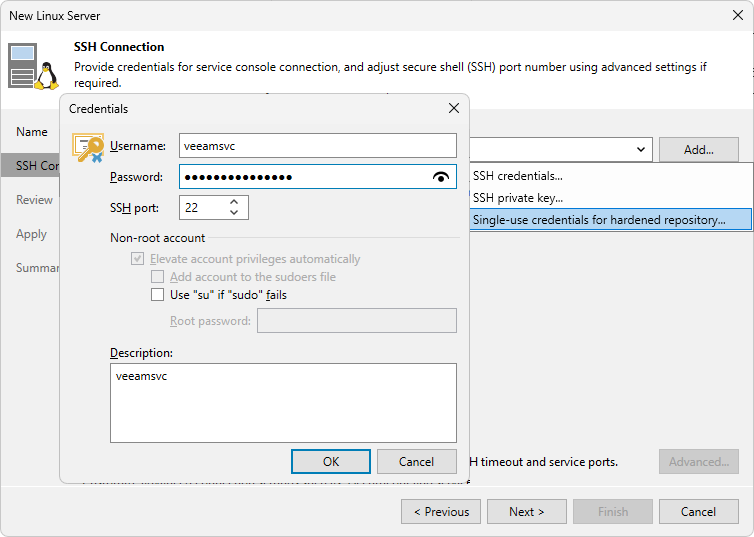Click the Root password field
754x537 pixels.
[357, 321]
